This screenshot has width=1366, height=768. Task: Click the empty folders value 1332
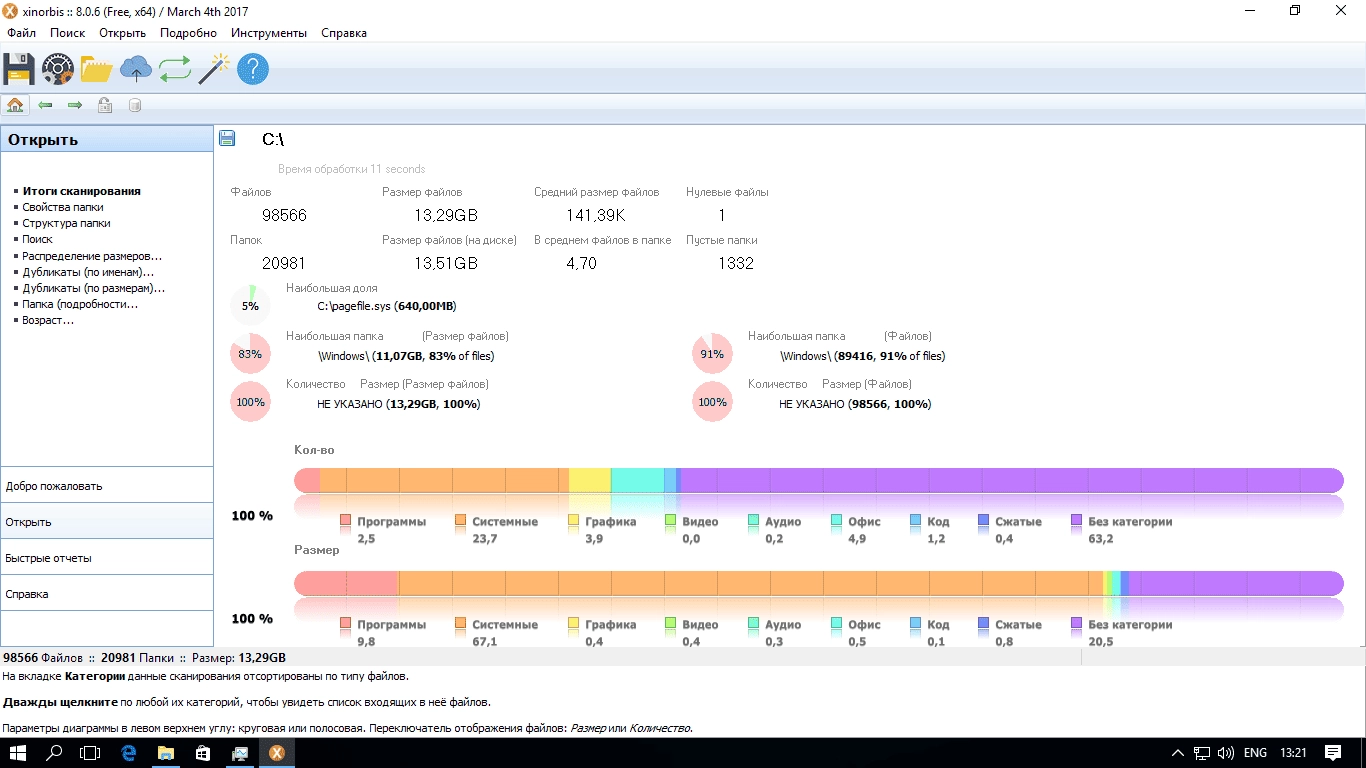[x=736, y=263]
